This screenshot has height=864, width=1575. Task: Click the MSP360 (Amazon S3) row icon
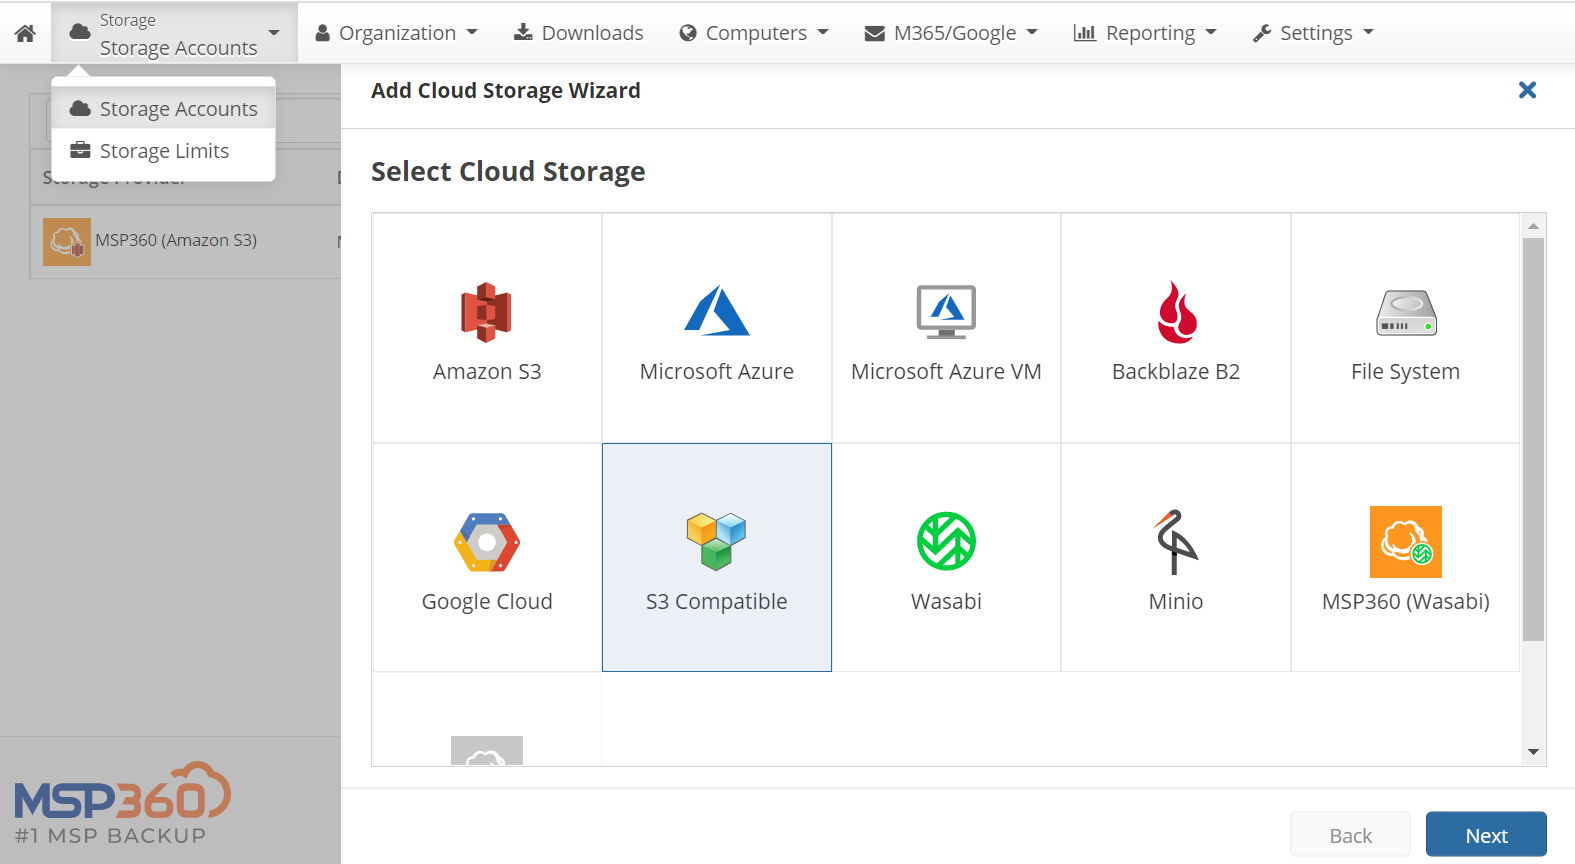point(67,242)
